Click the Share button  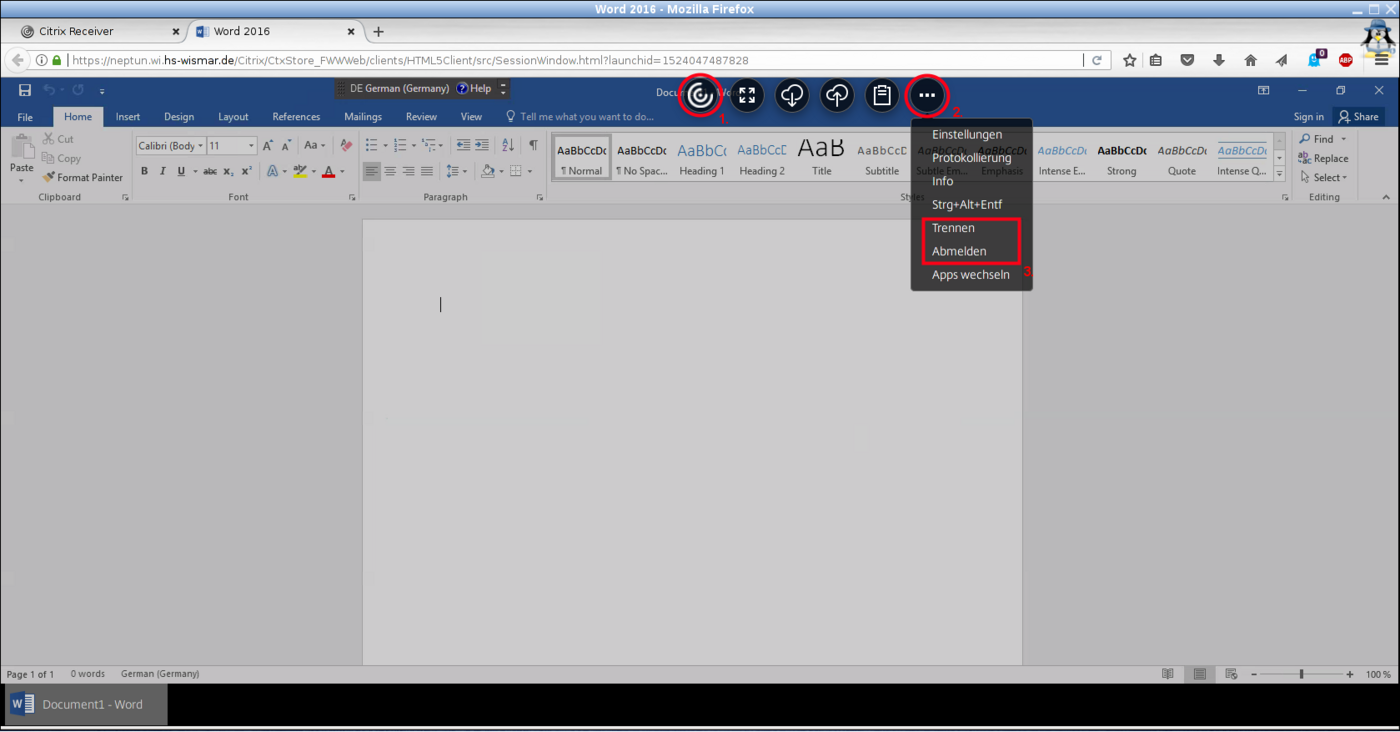pyautogui.click(x=1358, y=117)
